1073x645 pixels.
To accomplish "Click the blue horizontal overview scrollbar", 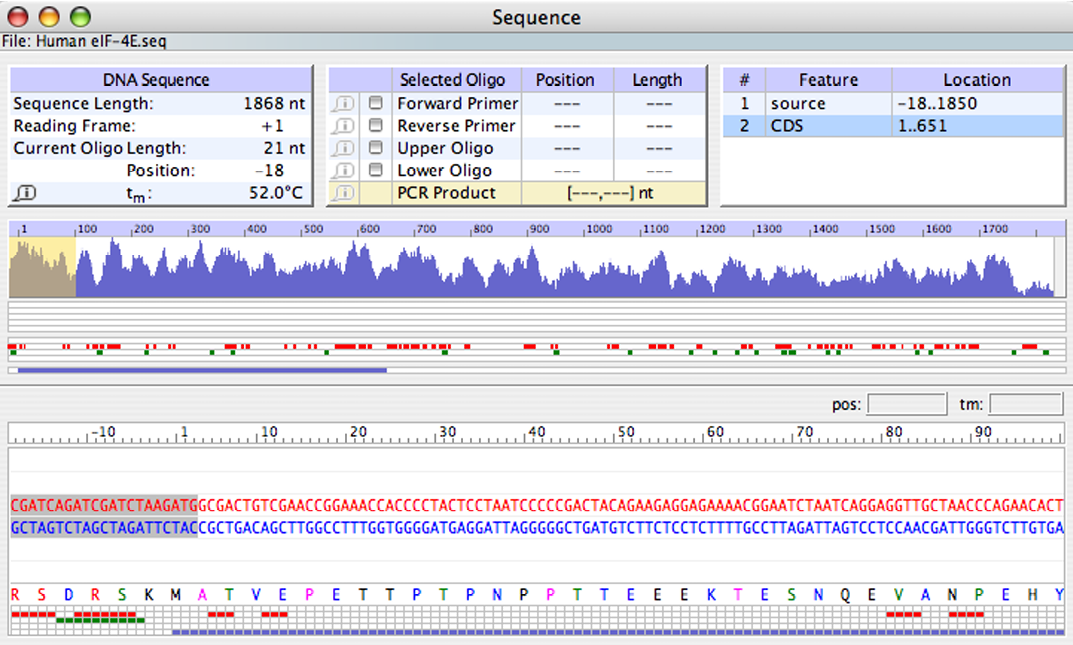I will coord(202,371).
